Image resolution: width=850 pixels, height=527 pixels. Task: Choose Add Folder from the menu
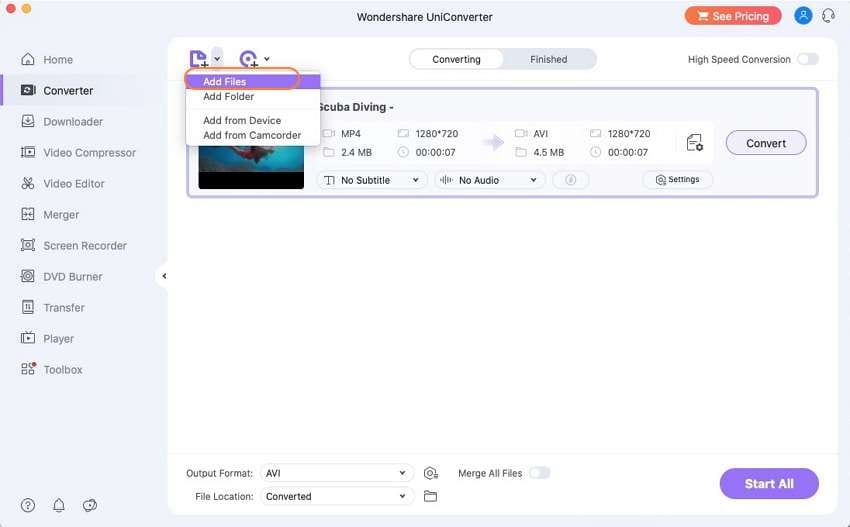click(x=253, y=97)
